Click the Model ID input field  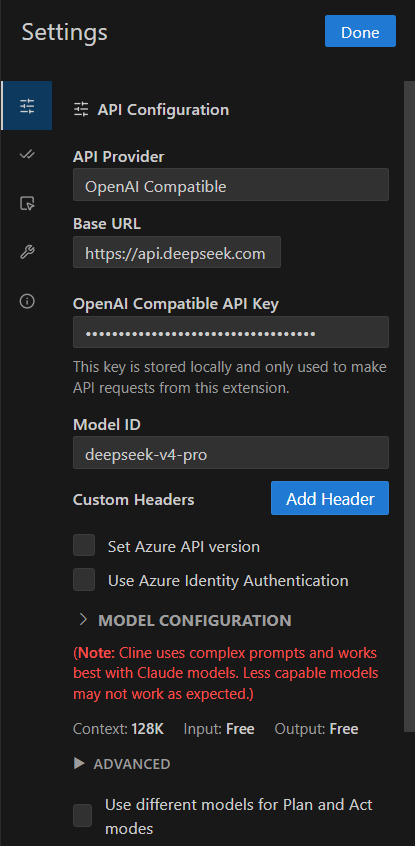[231, 453]
